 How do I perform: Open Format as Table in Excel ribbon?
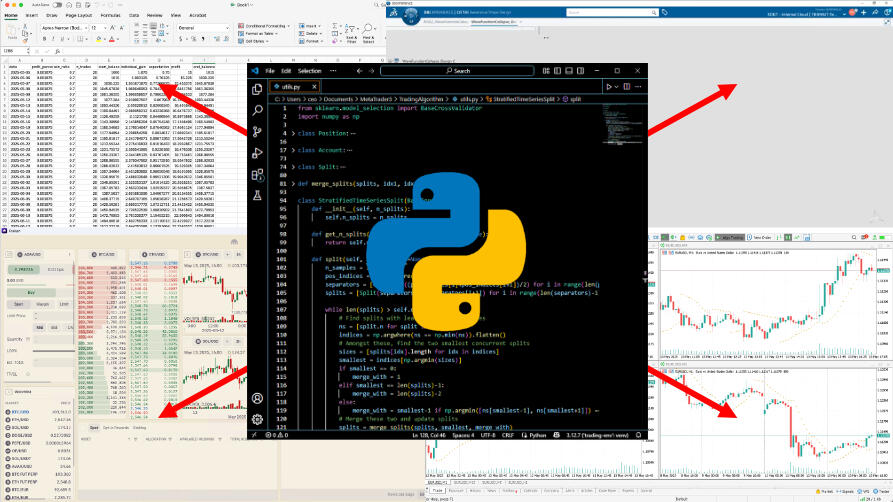[x=259, y=34]
